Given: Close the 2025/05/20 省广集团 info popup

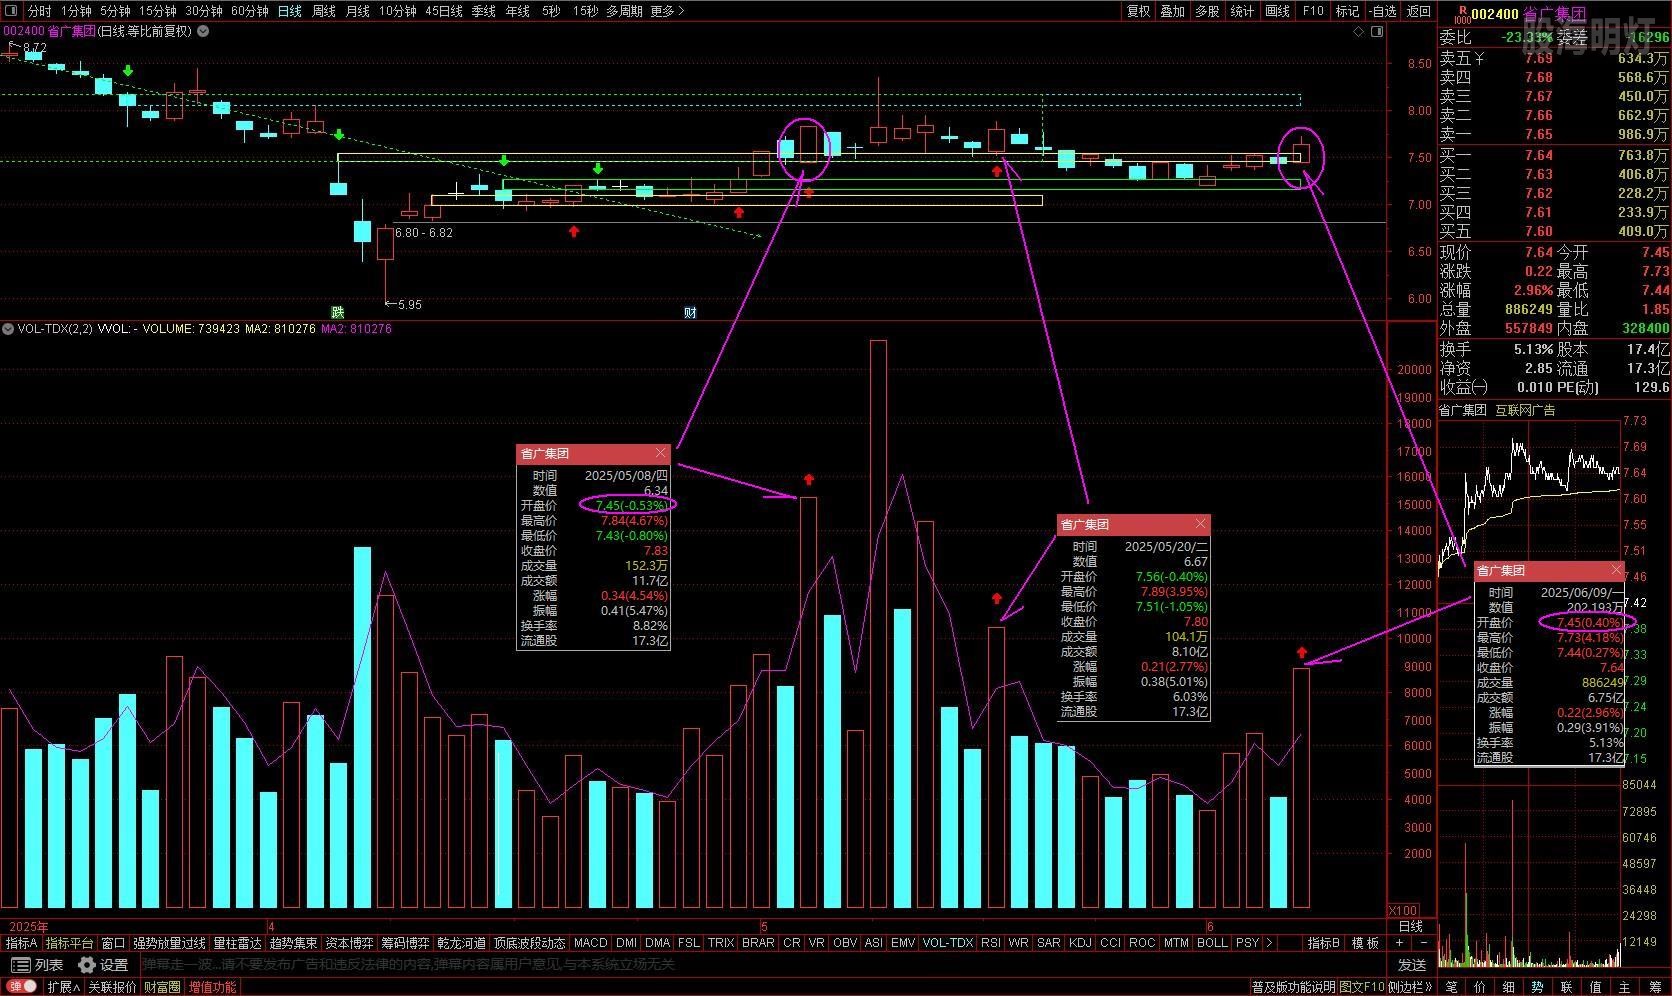Looking at the screenshot, I should click(x=1200, y=524).
